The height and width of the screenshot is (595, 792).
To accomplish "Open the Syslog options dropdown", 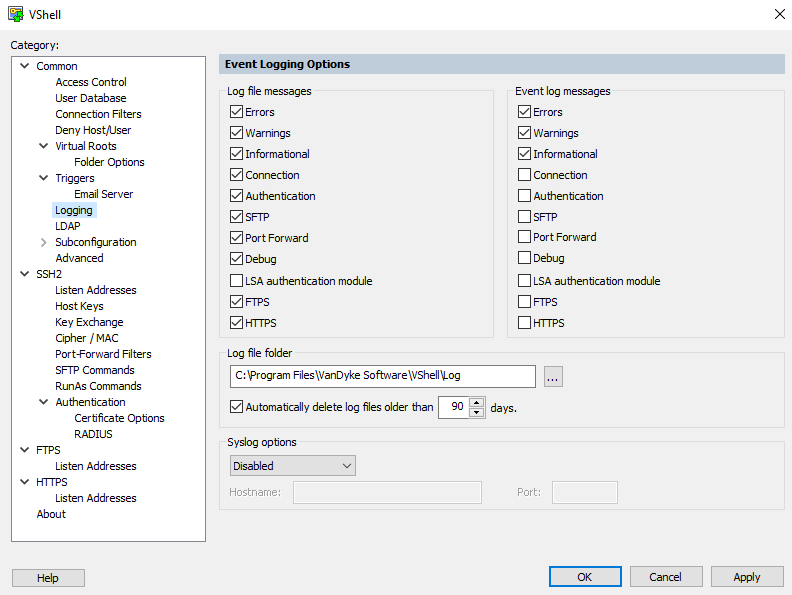I will [291, 466].
